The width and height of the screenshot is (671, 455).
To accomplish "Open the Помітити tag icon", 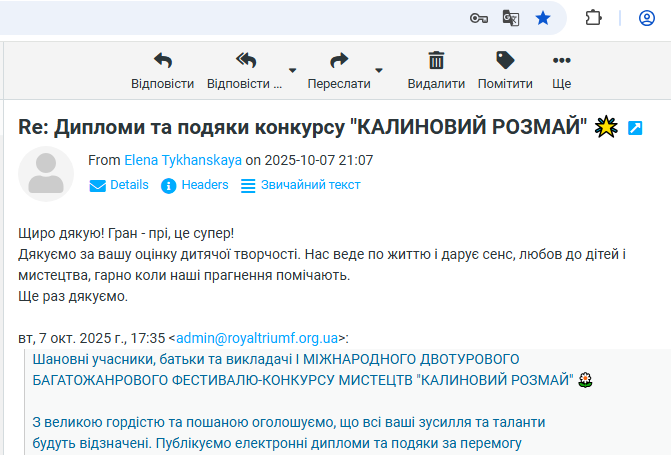I will tap(505, 61).
